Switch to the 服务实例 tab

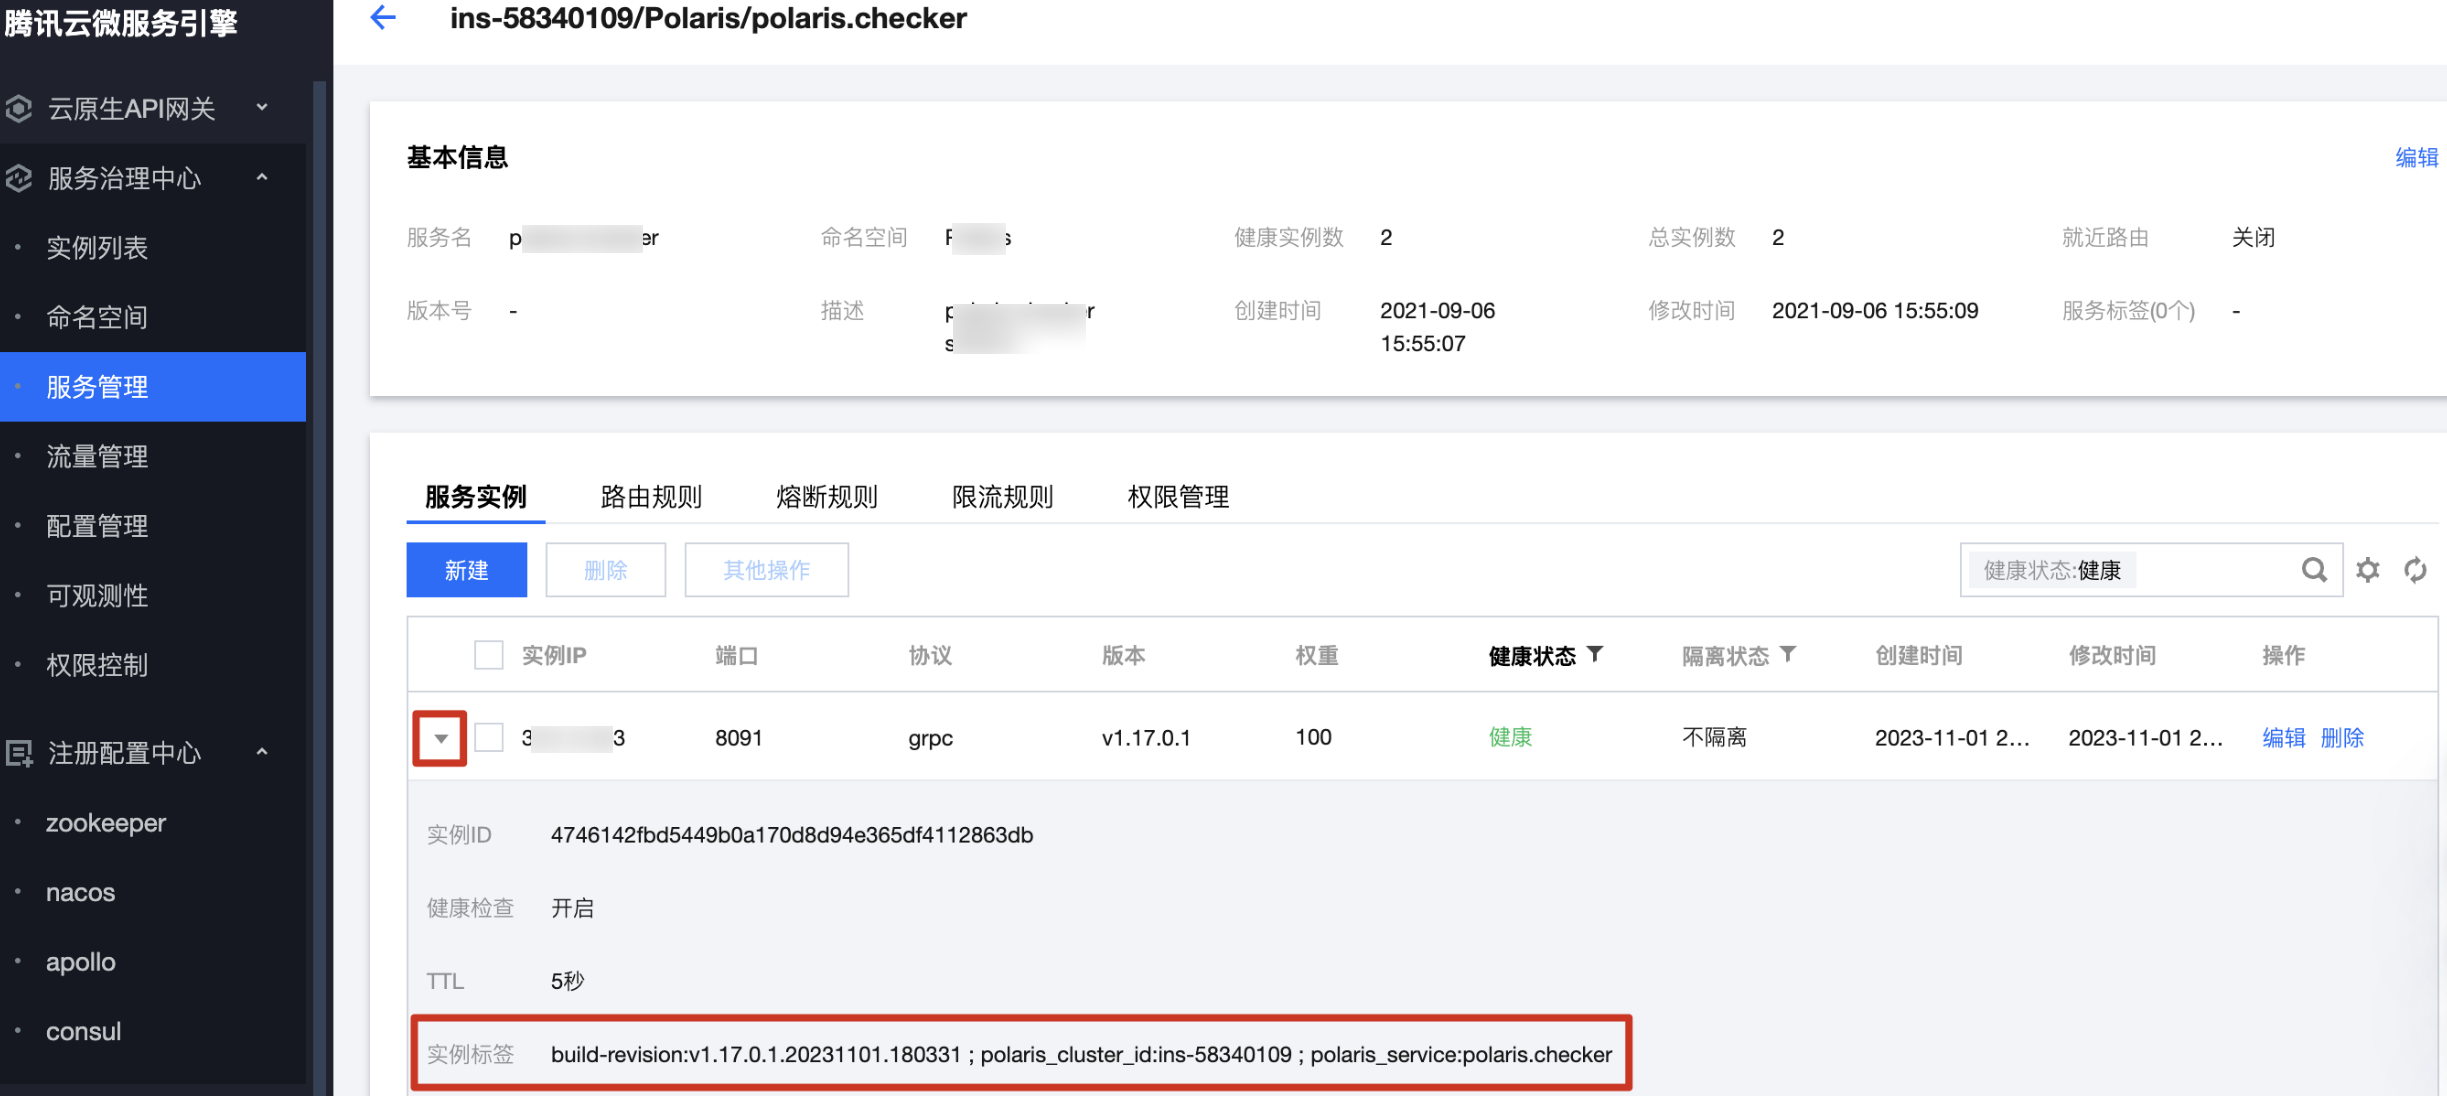(476, 497)
